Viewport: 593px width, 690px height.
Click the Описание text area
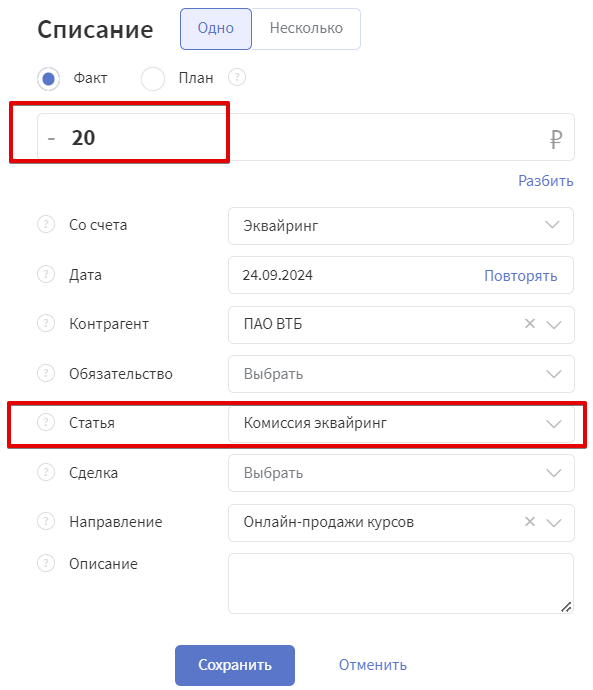coord(401,584)
